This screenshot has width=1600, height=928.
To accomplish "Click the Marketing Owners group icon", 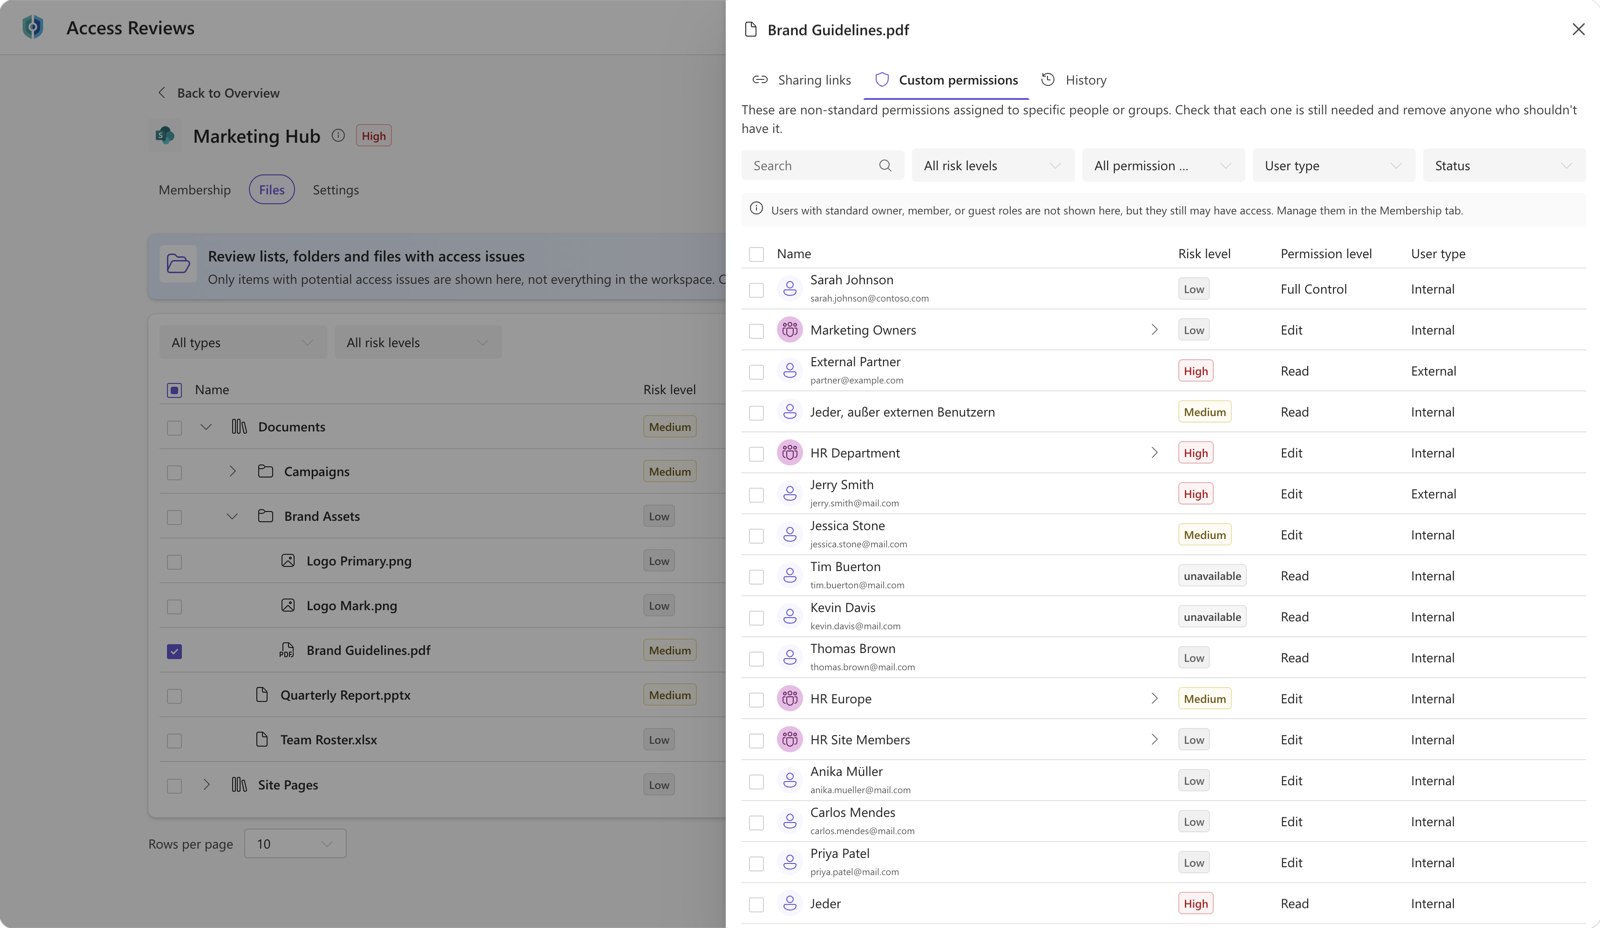I will [x=790, y=330].
